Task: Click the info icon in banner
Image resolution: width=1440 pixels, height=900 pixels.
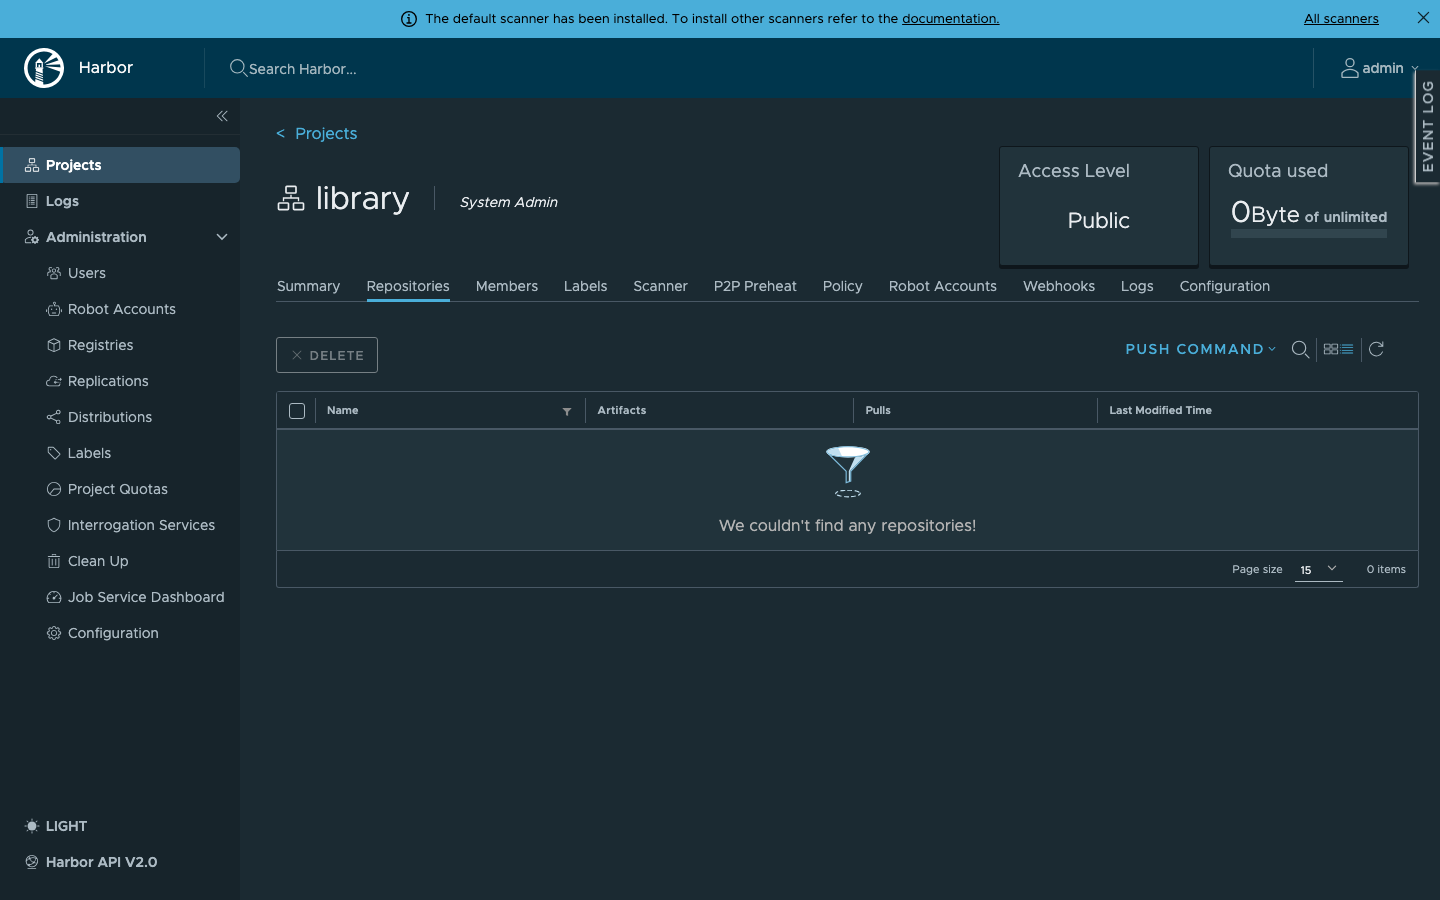Action: (x=409, y=19)
